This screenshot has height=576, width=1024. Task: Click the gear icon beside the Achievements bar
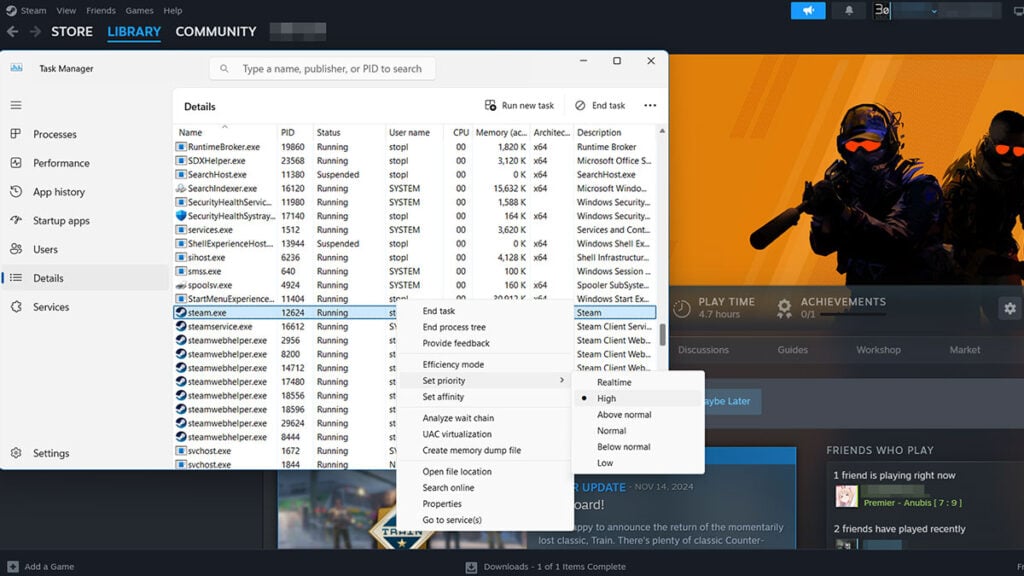(1010, 308)
